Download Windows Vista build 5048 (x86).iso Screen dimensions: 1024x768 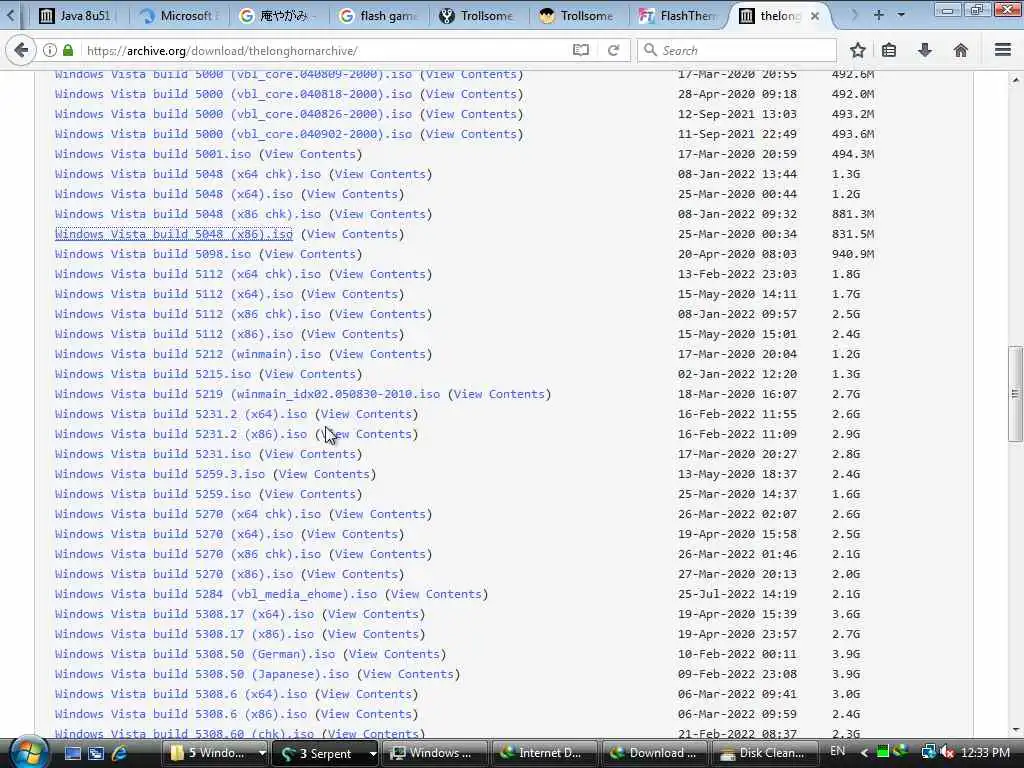[174, 234]
